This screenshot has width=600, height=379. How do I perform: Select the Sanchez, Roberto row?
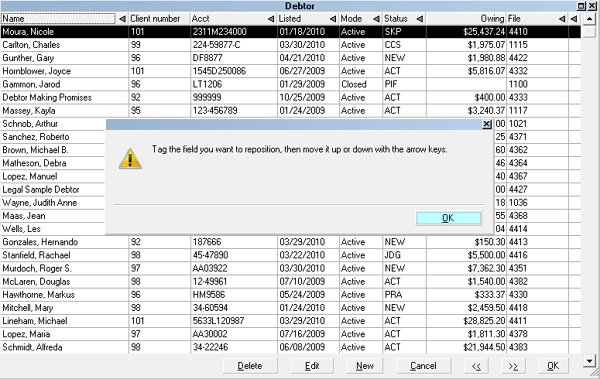point(53,137)
